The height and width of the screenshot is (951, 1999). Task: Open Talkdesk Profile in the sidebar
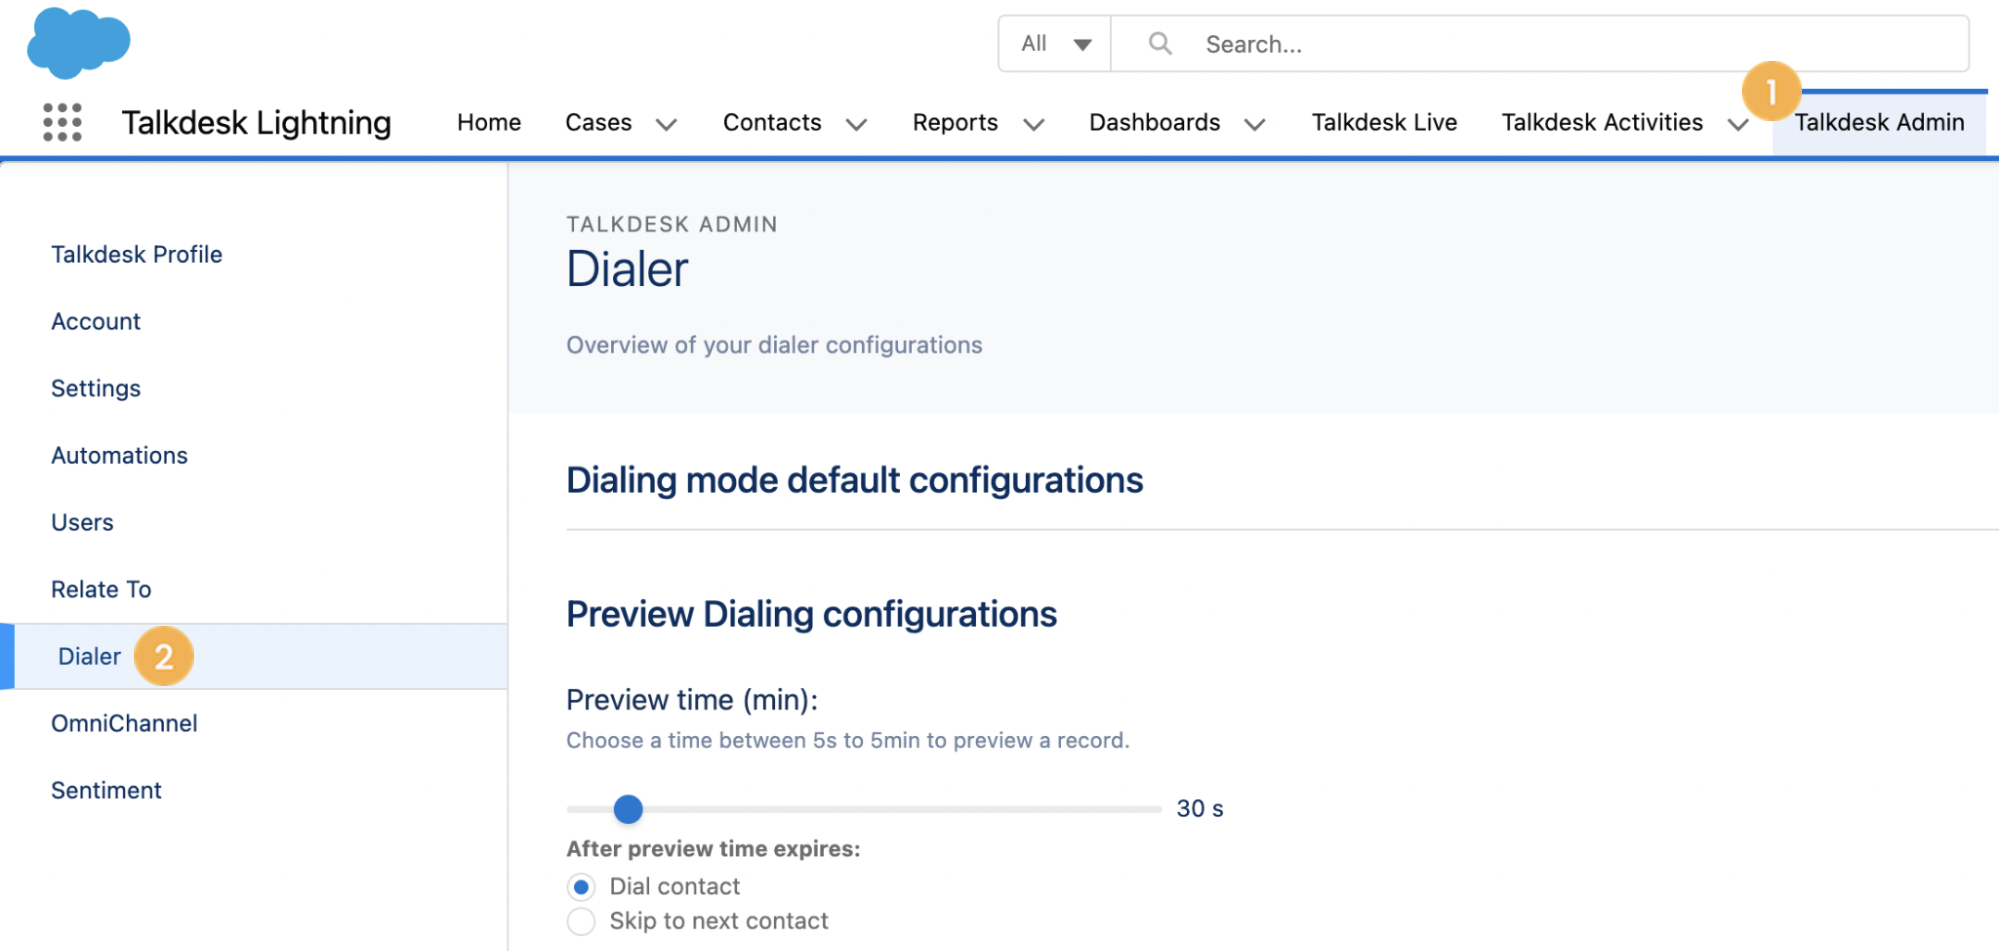137,254
